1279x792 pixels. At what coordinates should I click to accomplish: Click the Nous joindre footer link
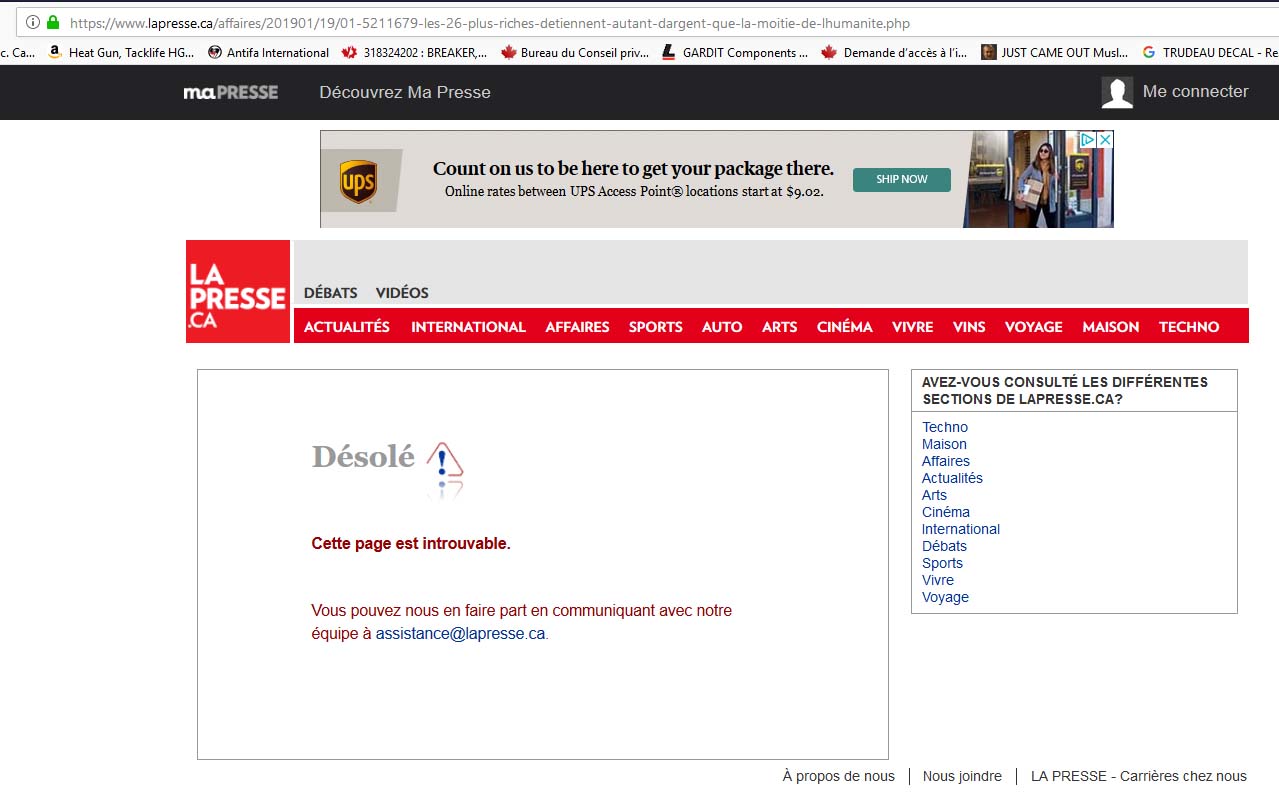[962, 776]
